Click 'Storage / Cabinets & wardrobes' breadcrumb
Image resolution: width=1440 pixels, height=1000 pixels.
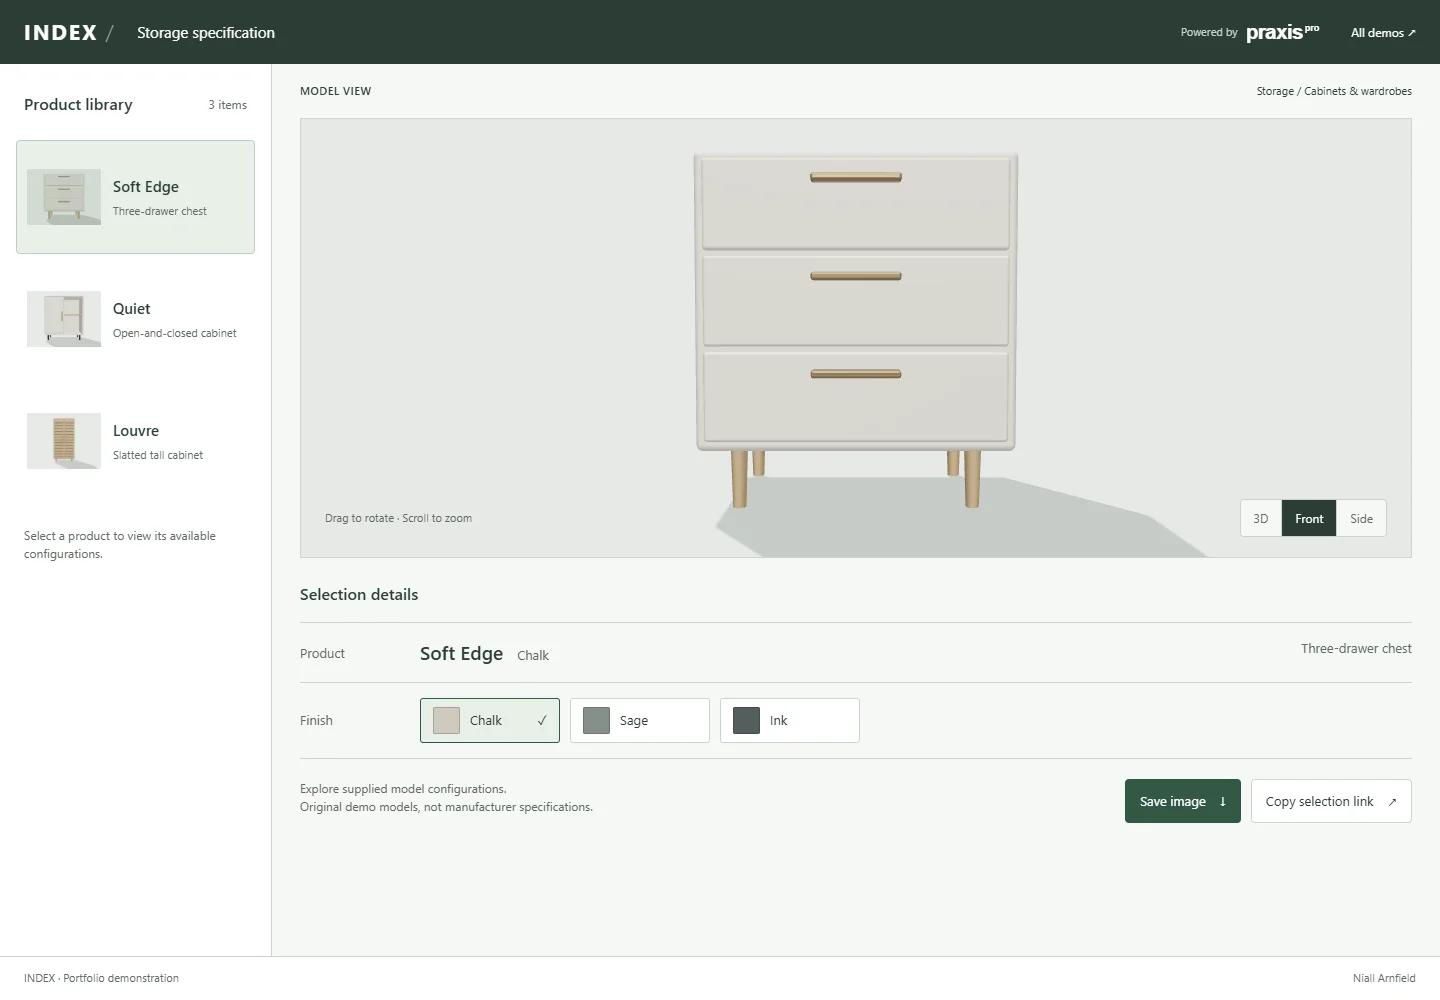click(x=1334, y=91)
